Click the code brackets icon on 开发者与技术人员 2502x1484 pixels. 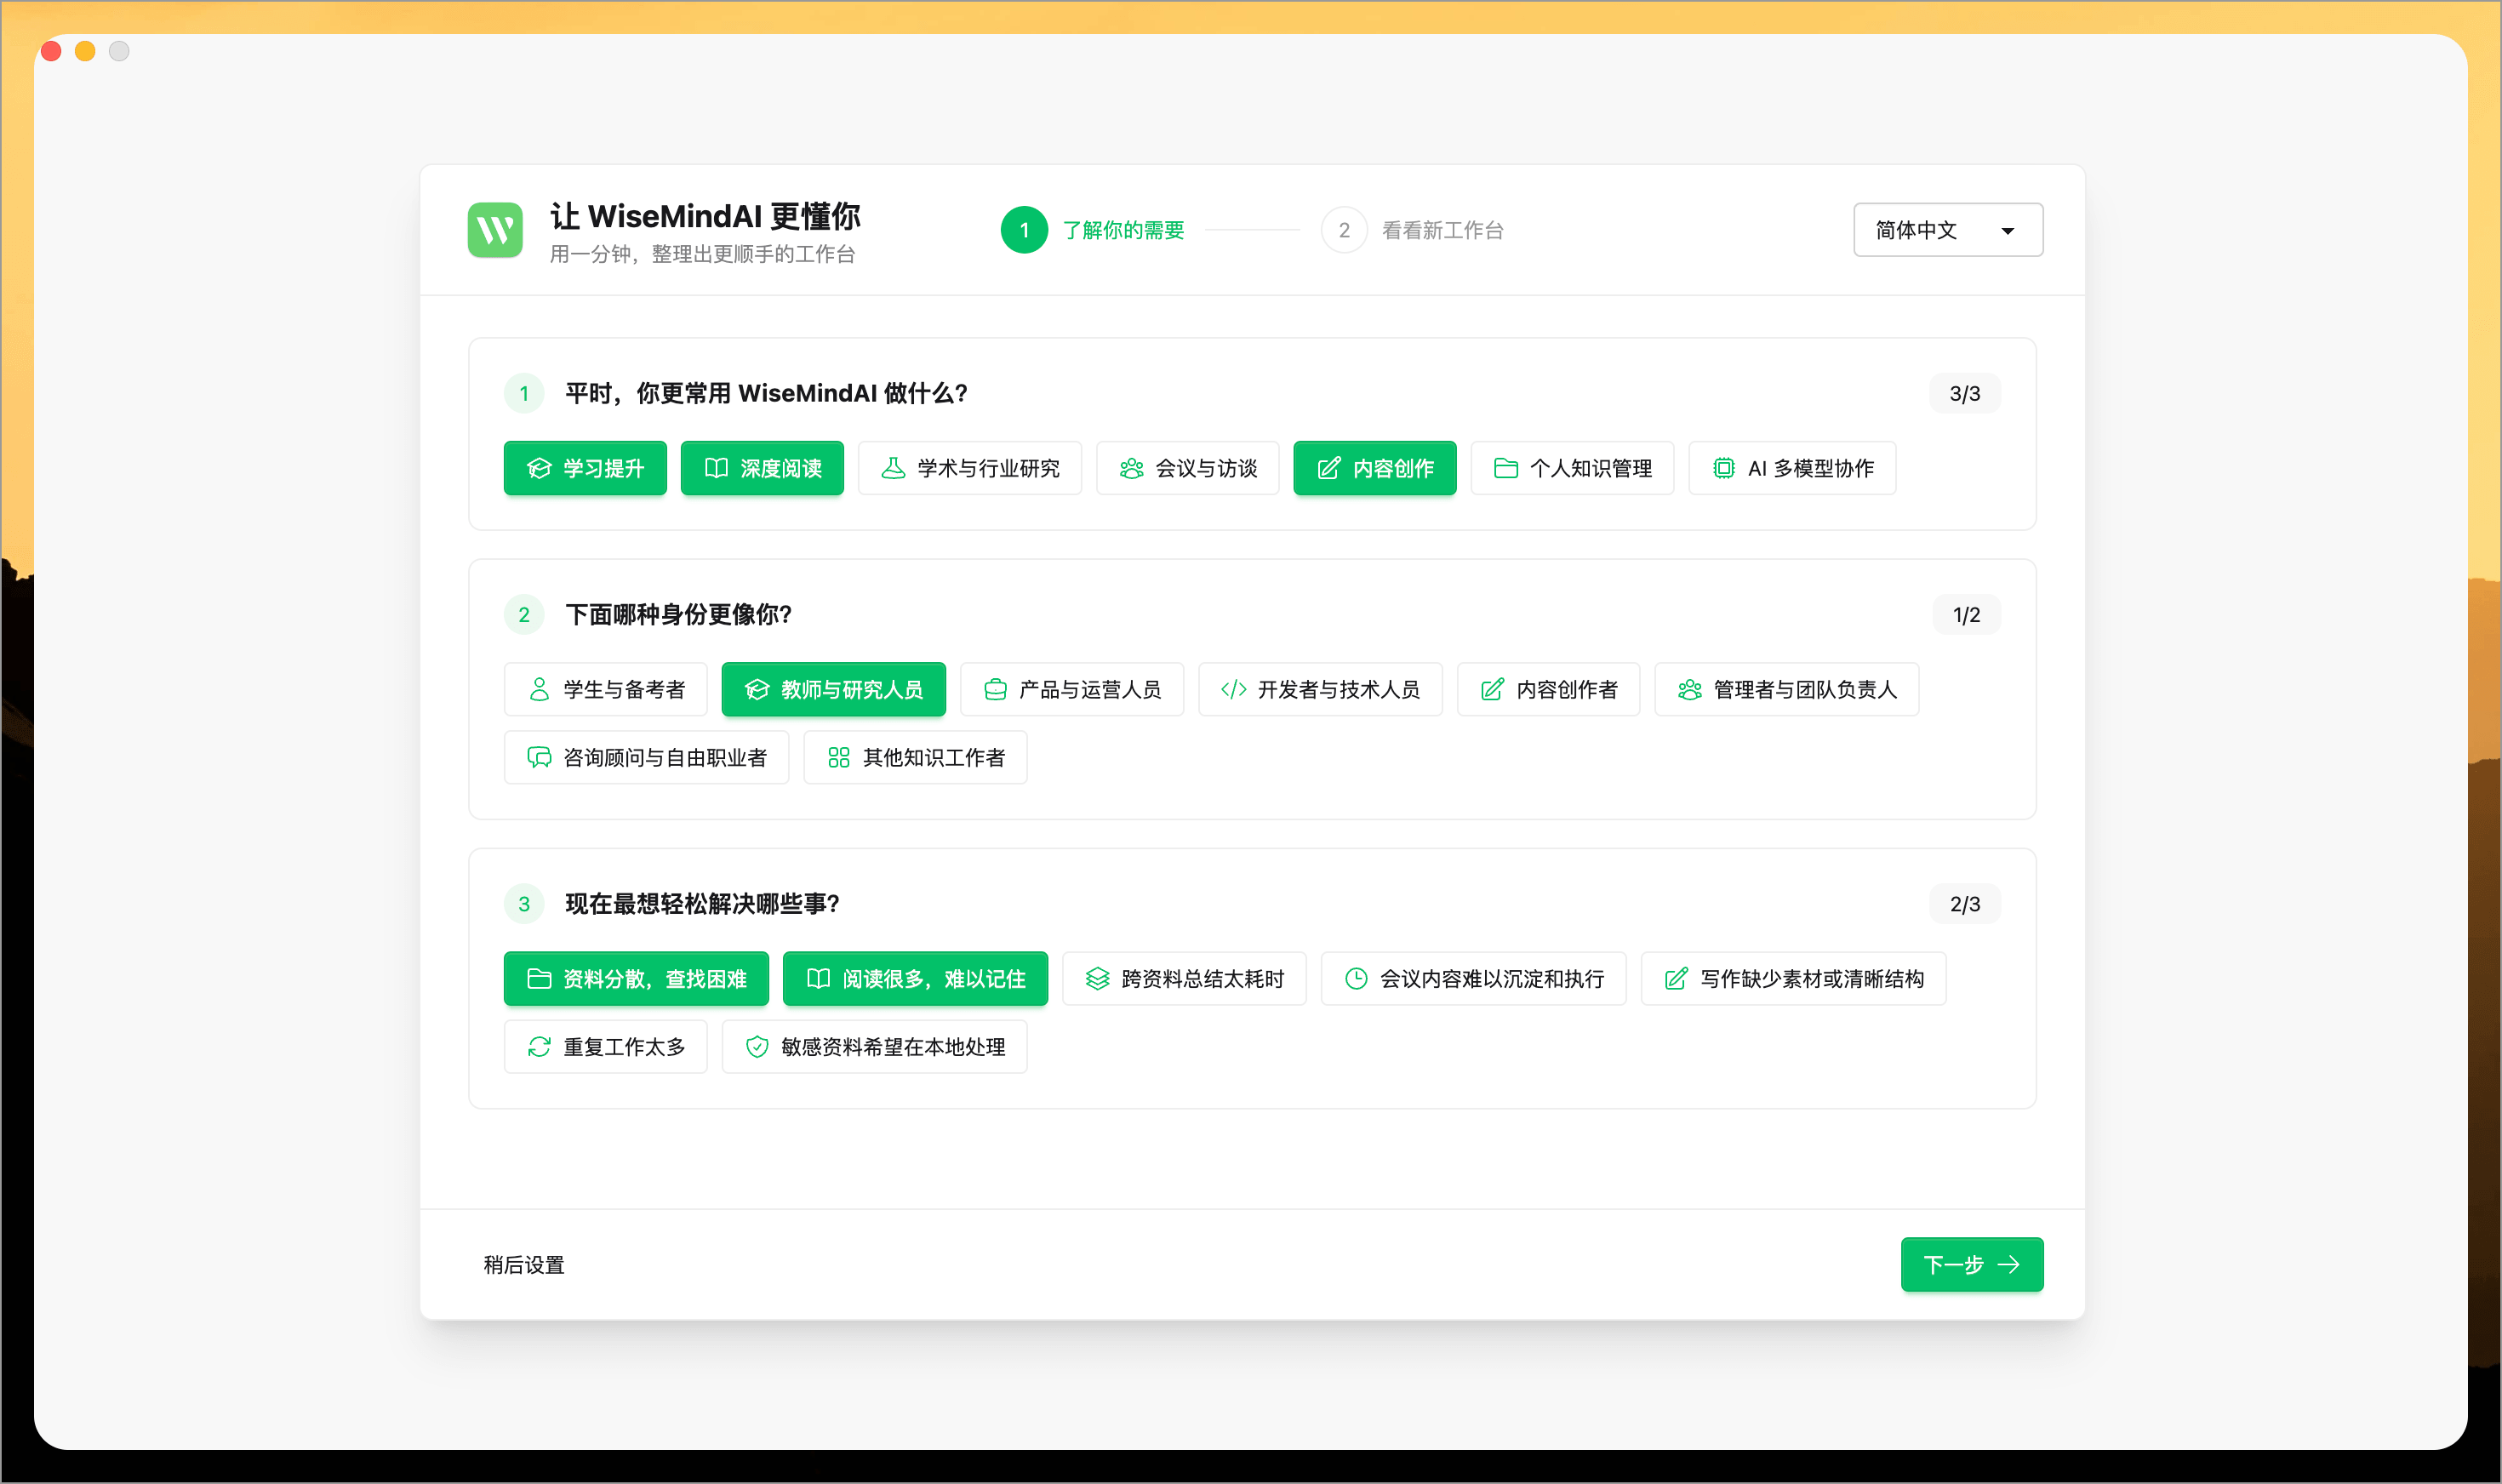pyautogui.click(x=1233, y=689)
